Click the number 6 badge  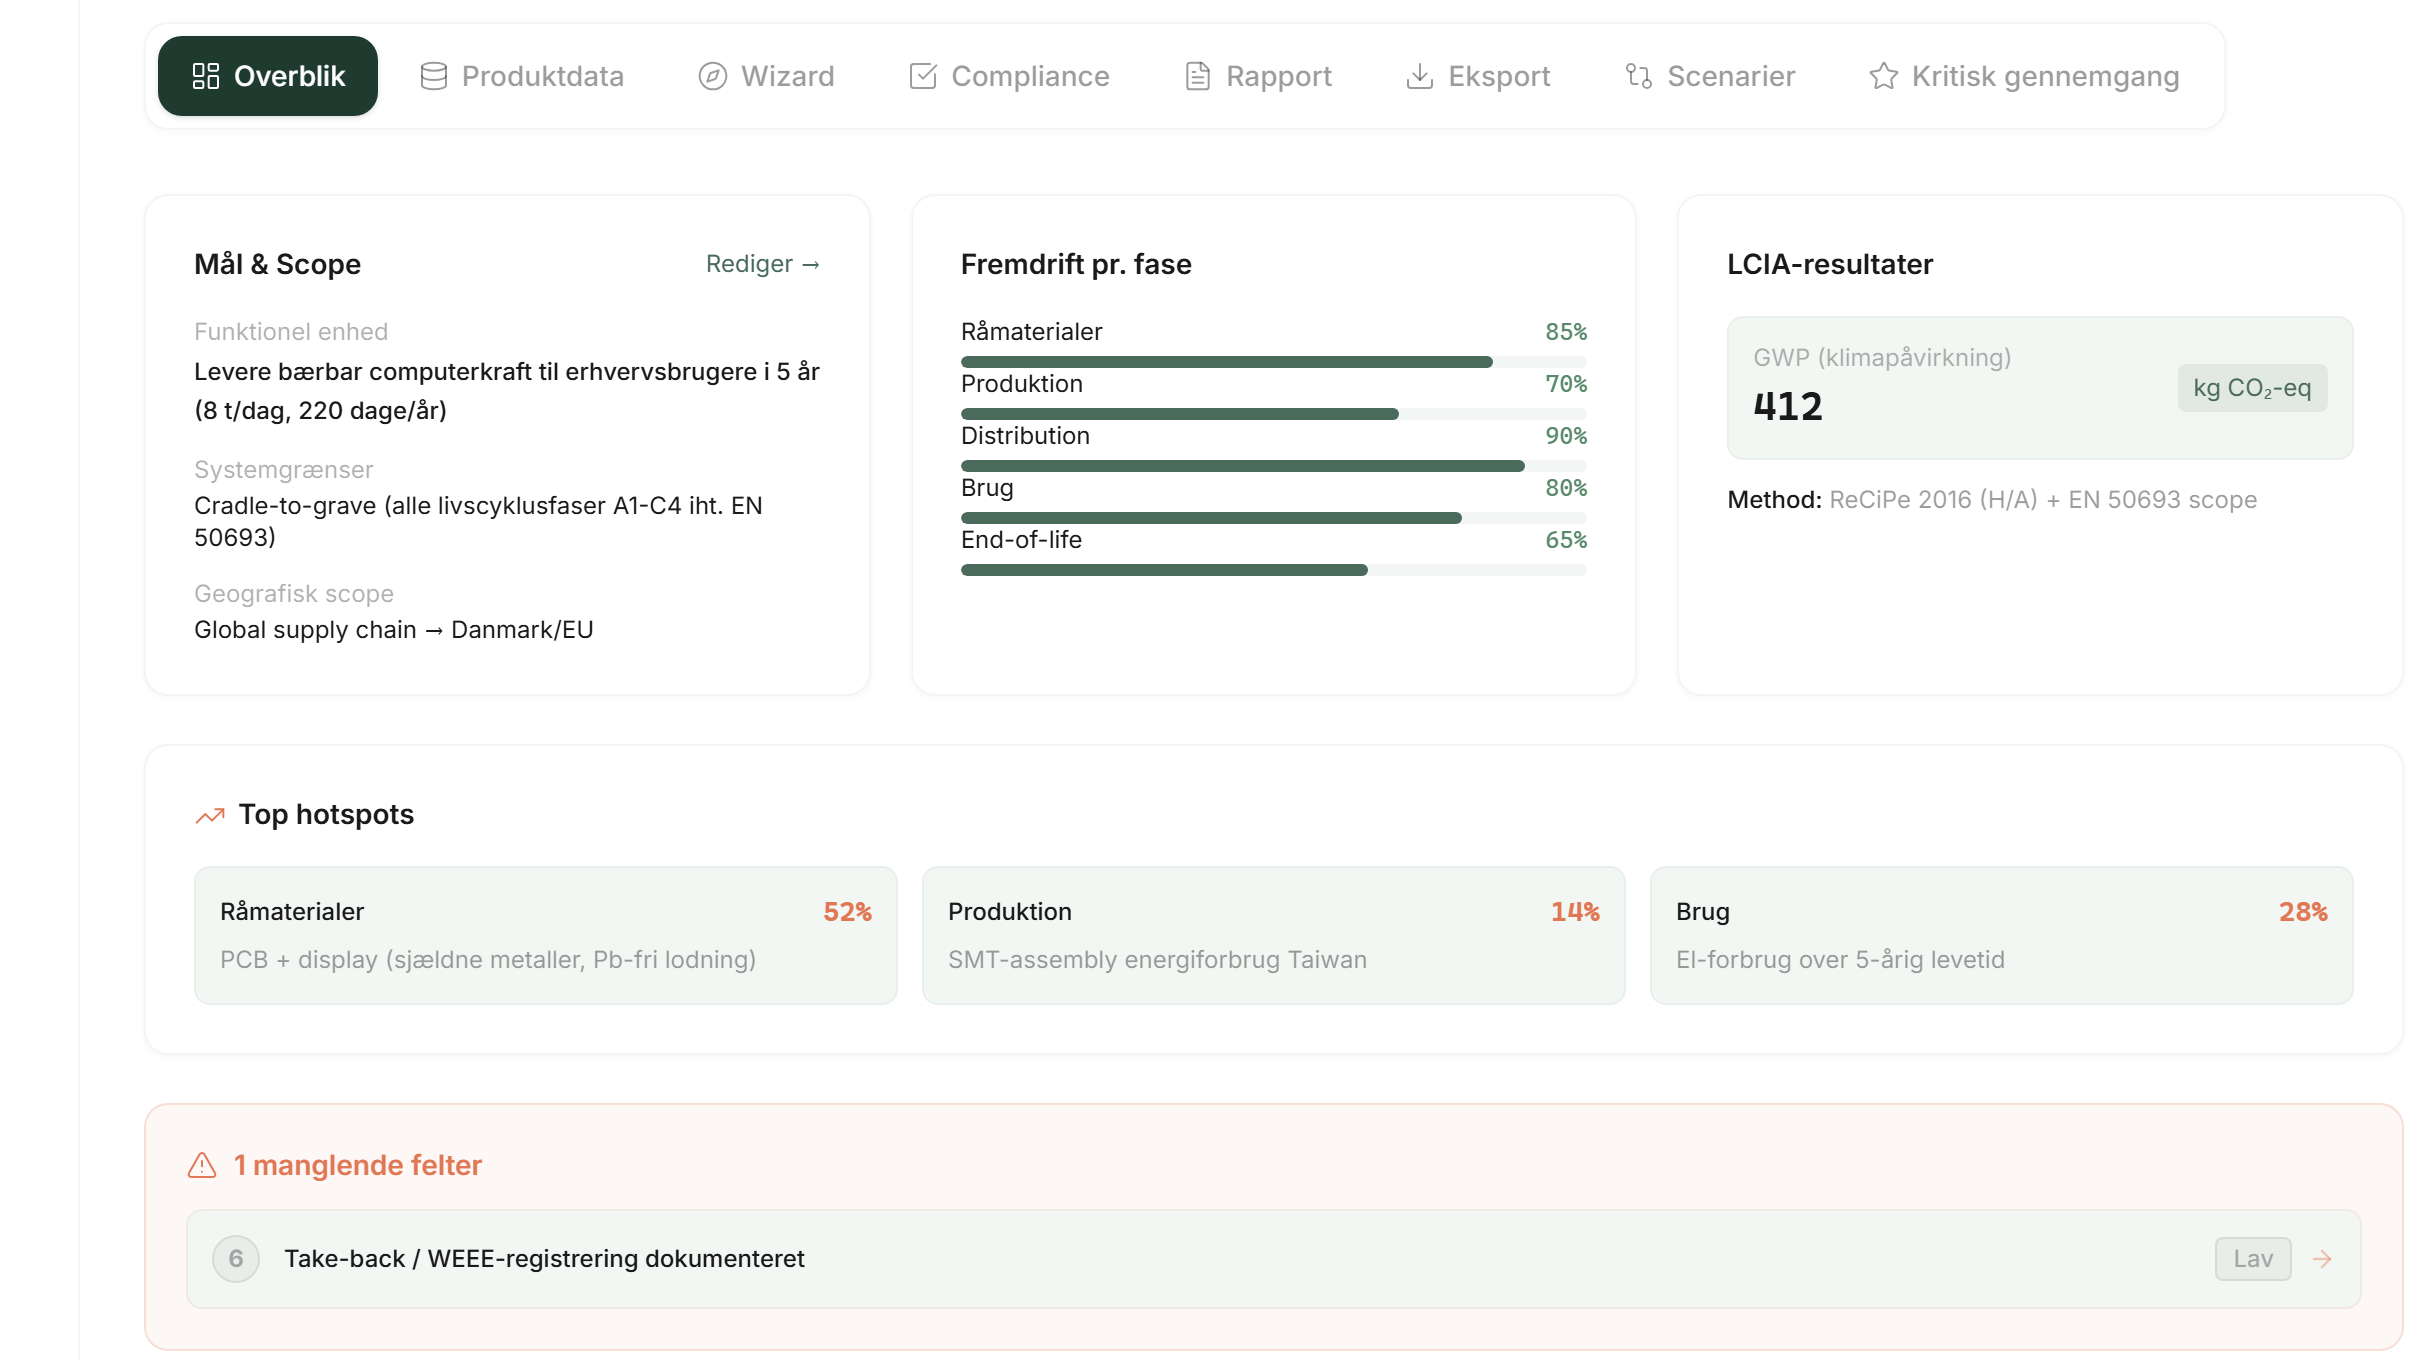pyautogui.click(x=236, y=1259)
